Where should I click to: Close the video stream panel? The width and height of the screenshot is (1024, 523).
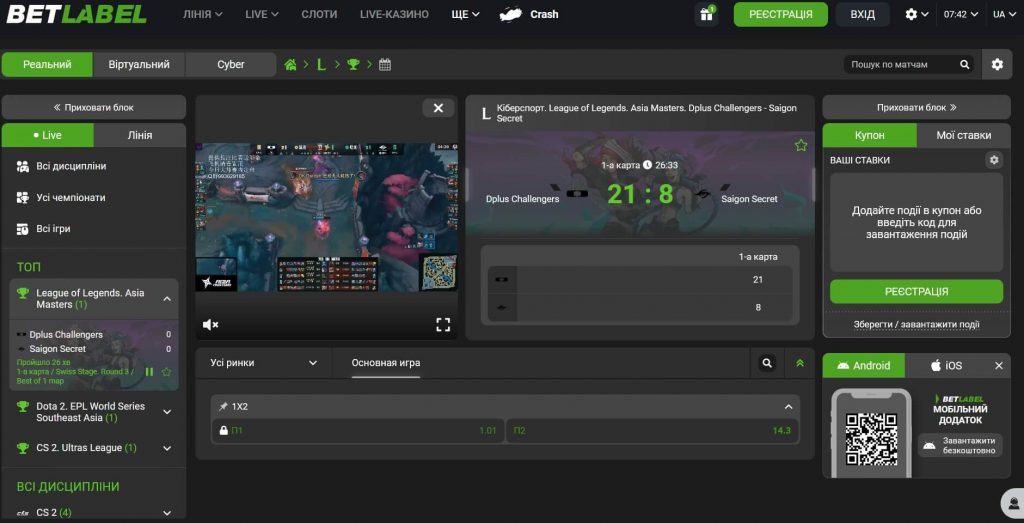click(438, 108)
